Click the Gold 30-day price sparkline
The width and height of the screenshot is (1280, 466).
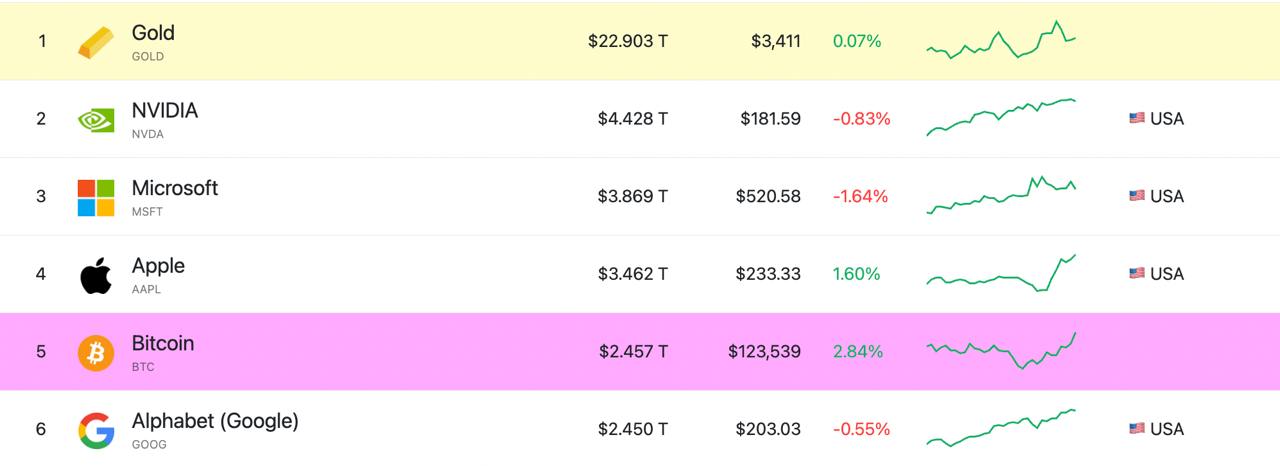pyautogui.click(x=1001, y=40)
